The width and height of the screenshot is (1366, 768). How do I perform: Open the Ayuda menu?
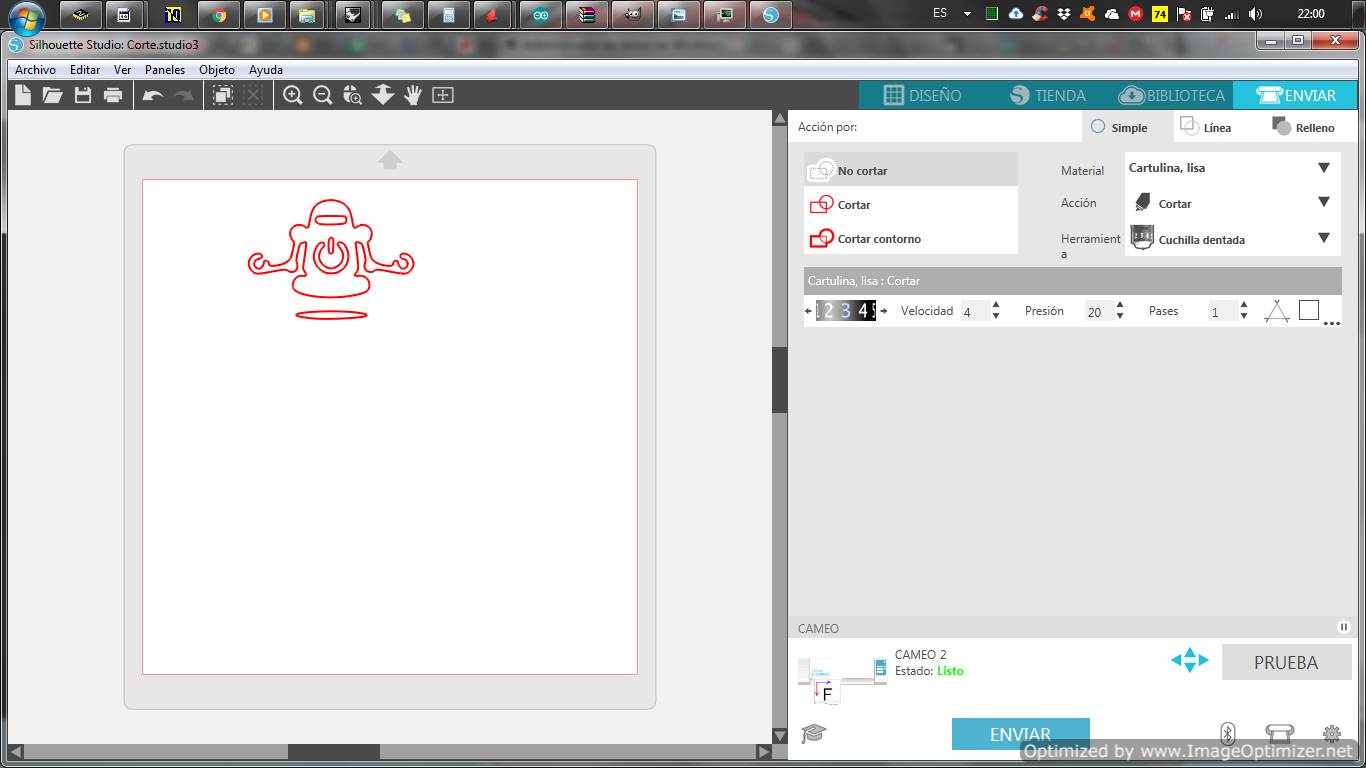point(266,70)
